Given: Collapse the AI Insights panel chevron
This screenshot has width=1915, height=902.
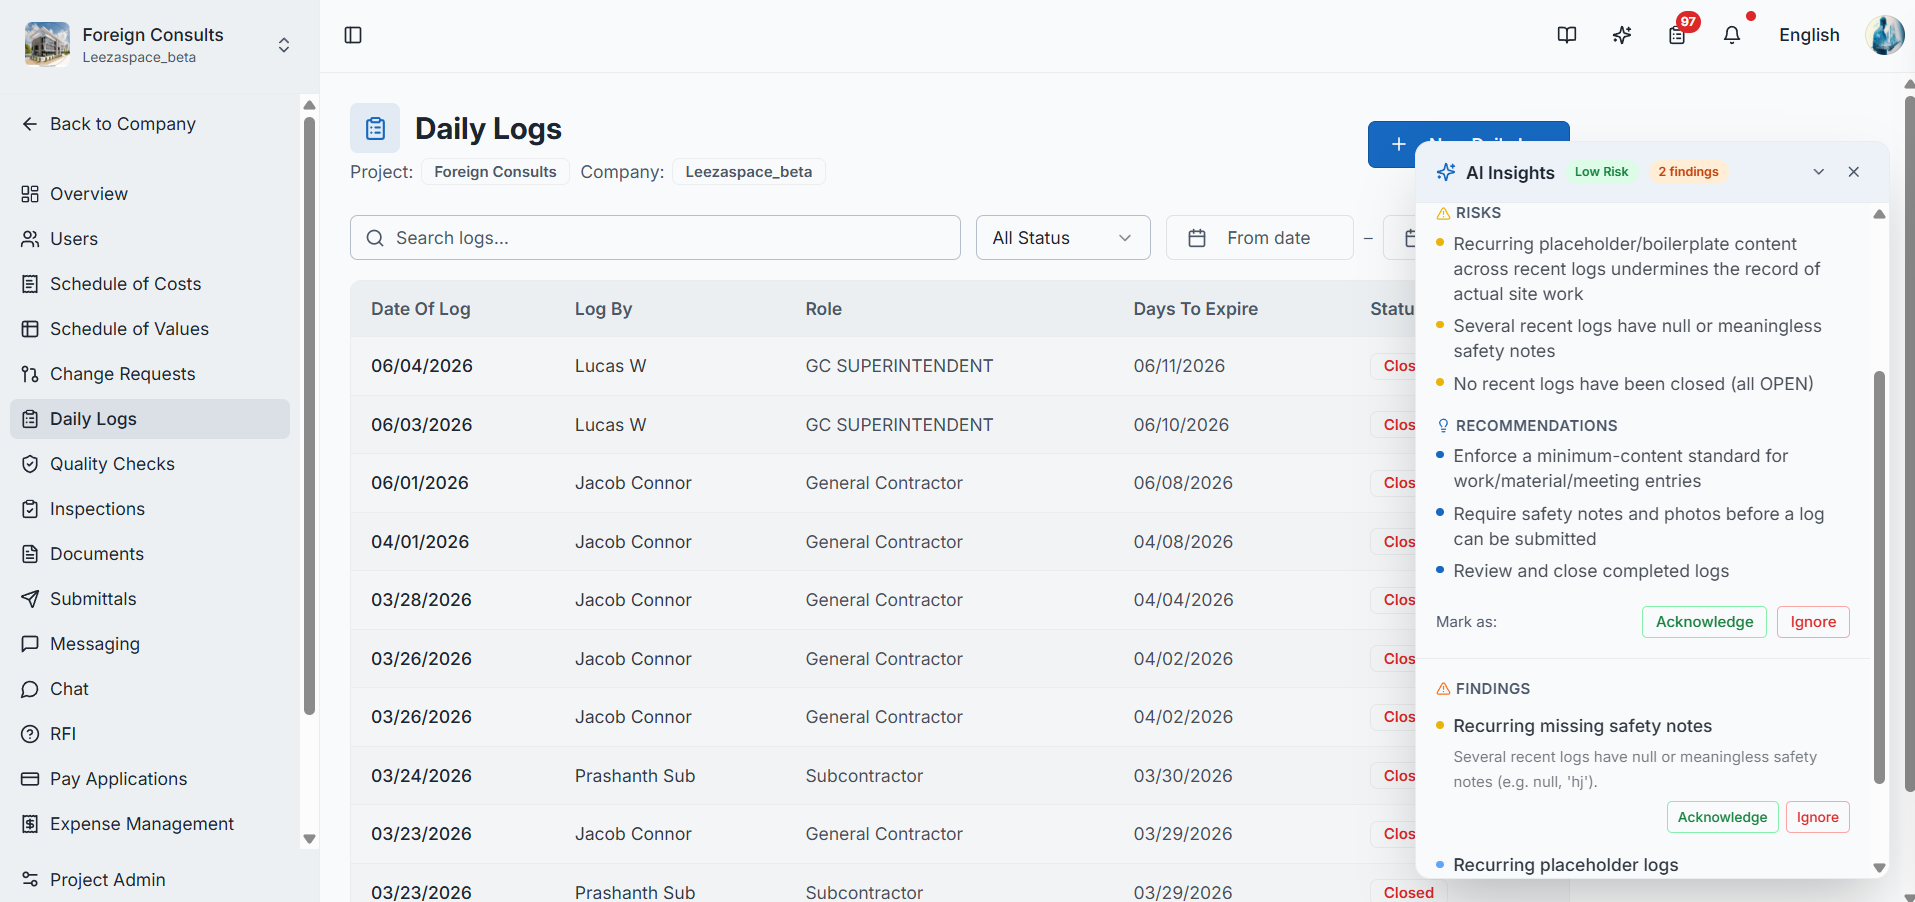Looking at the screenshot, I should click(1819, 172).
